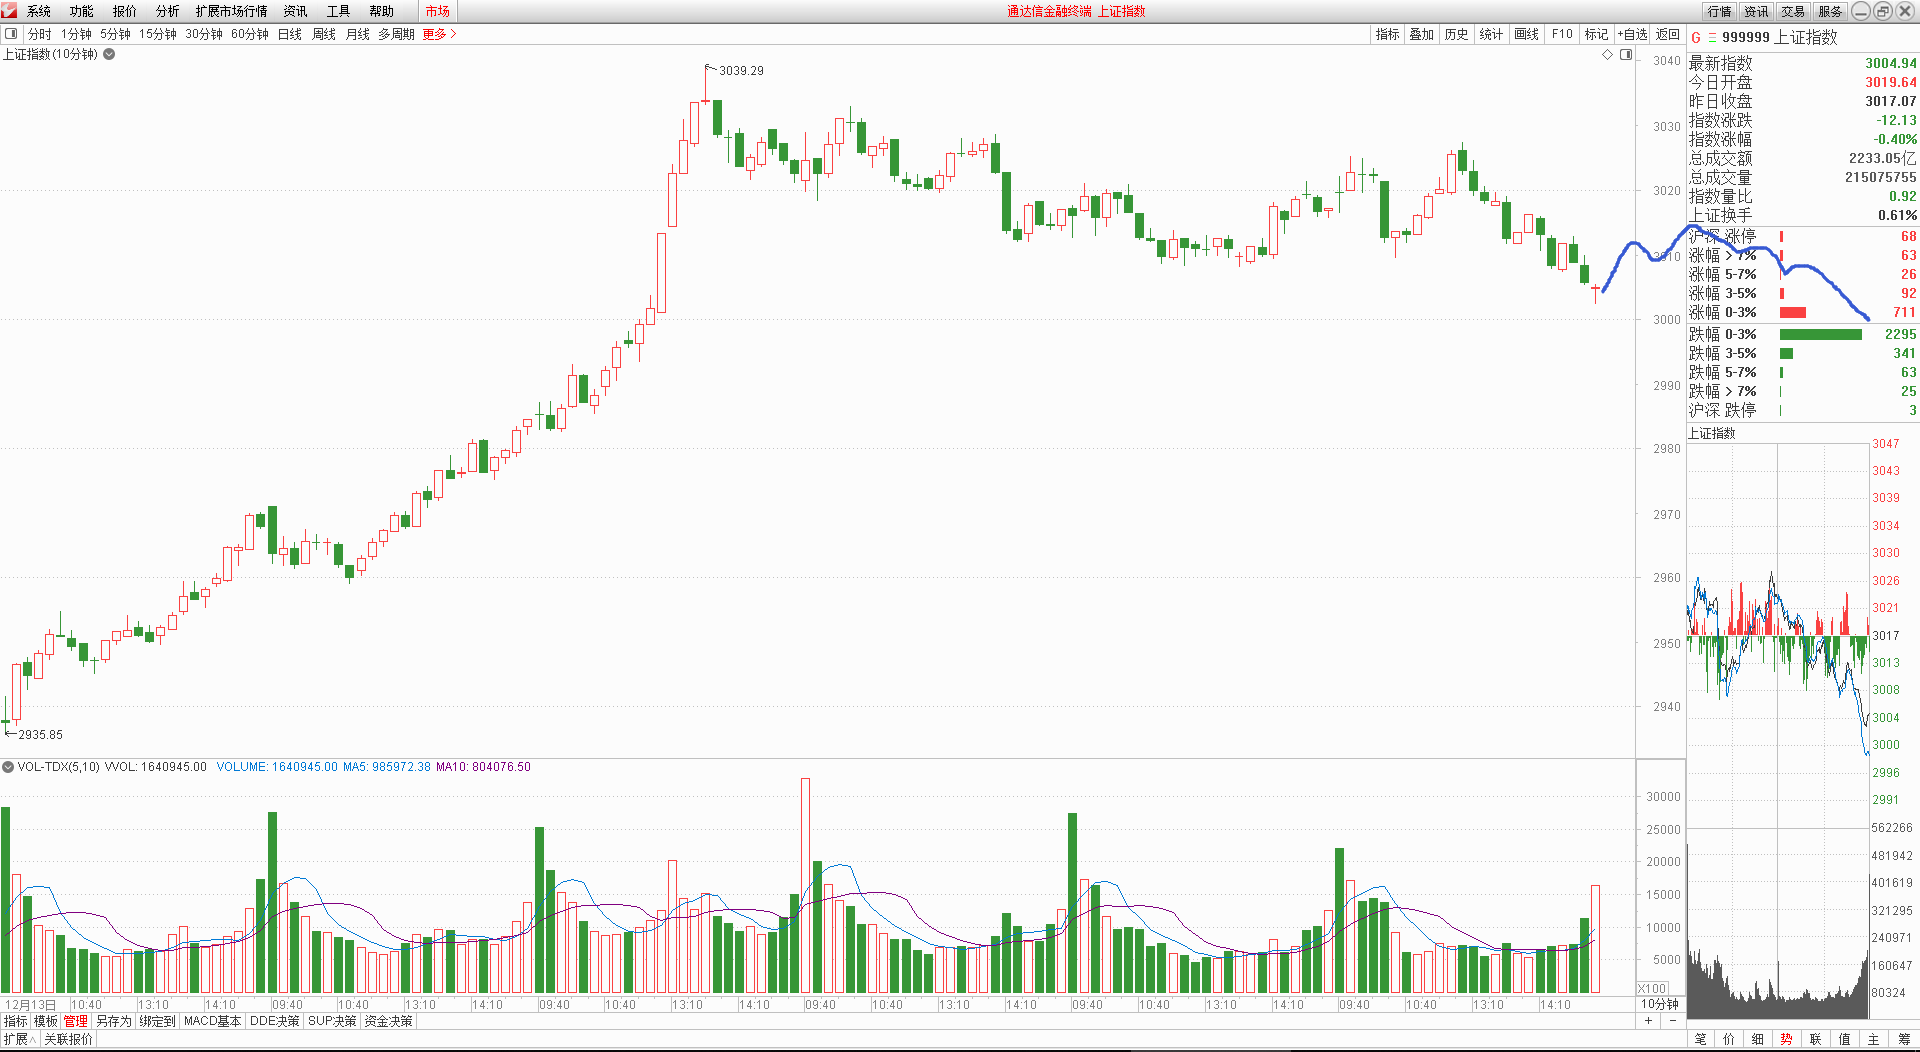Open the 分析 menu

(x=167, y=11)
